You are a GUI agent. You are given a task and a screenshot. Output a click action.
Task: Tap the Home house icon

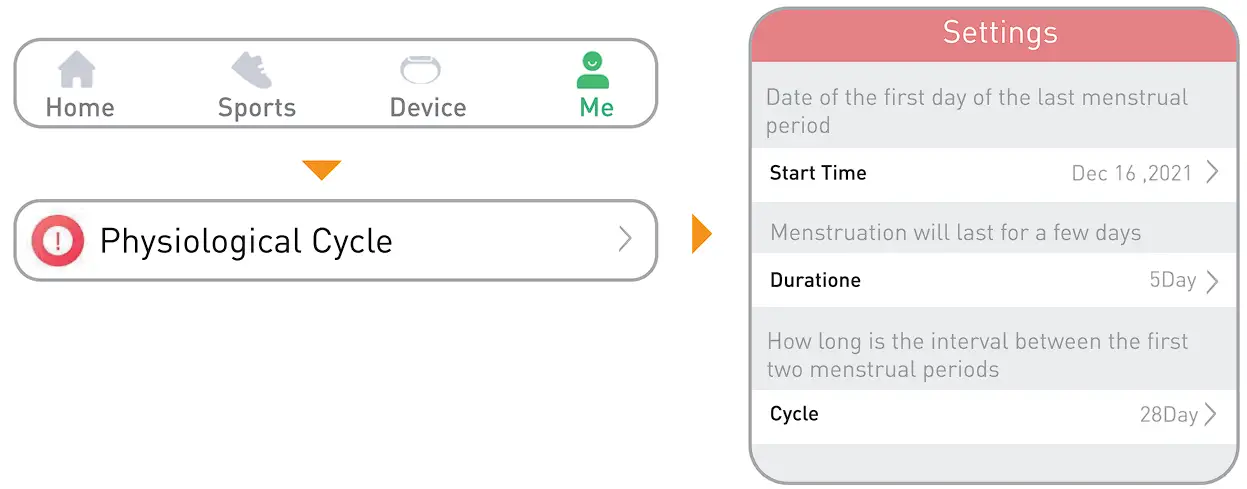click(77, 71)
